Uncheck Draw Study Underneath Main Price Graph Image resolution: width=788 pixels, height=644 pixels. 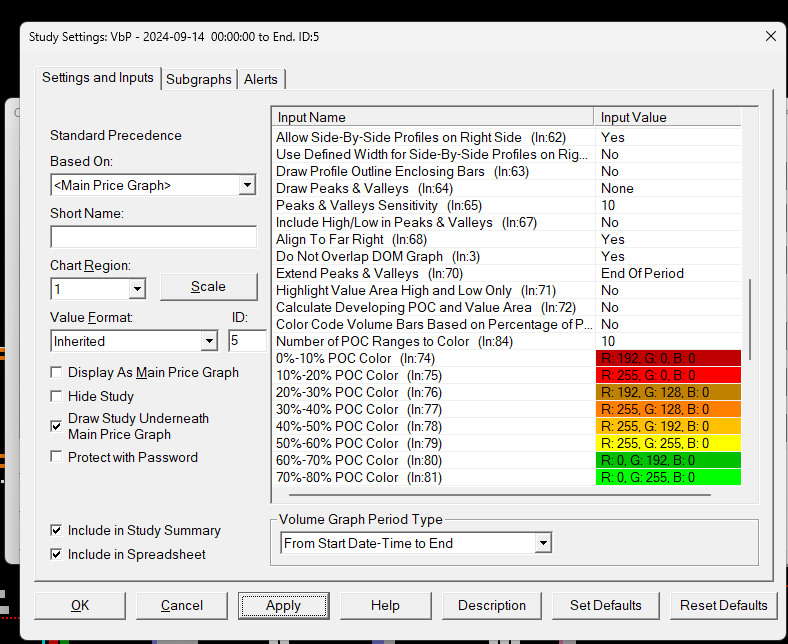[x=57, y=426]
